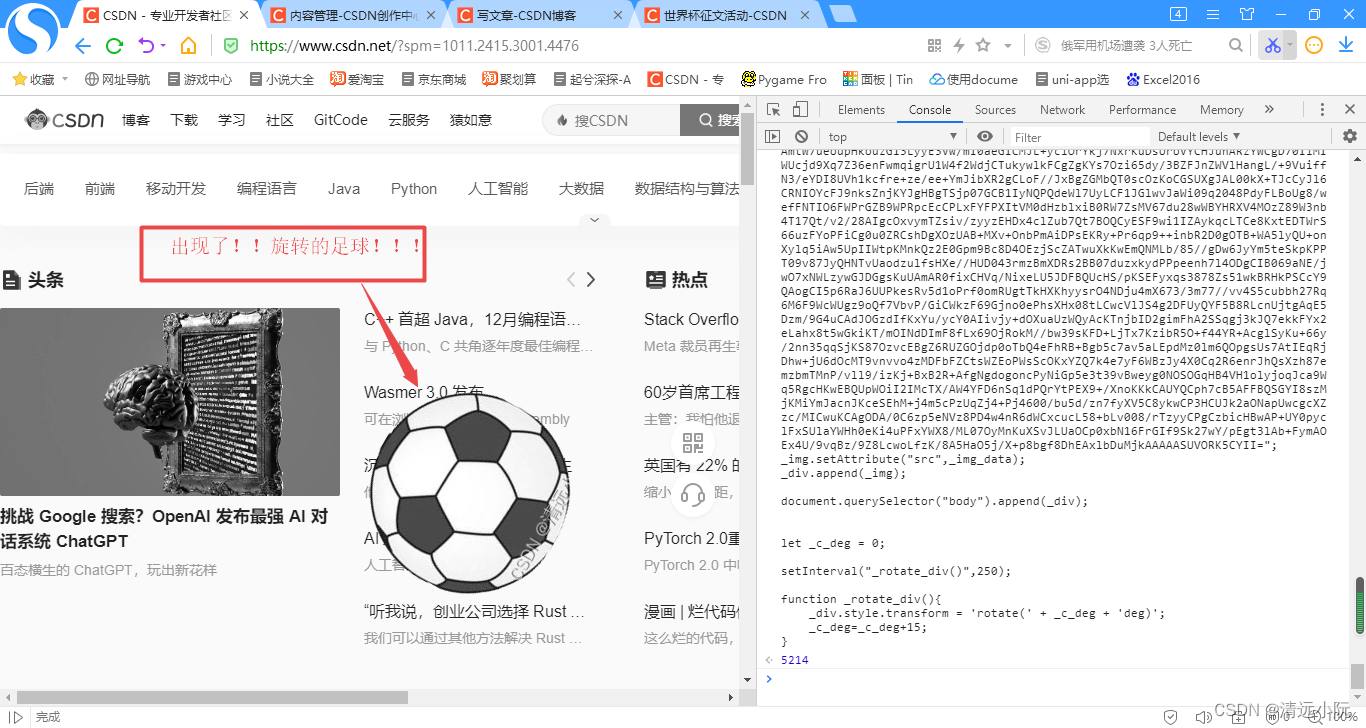Switch to the Sources tab
1366x728 pixels.
coord(995,110)
